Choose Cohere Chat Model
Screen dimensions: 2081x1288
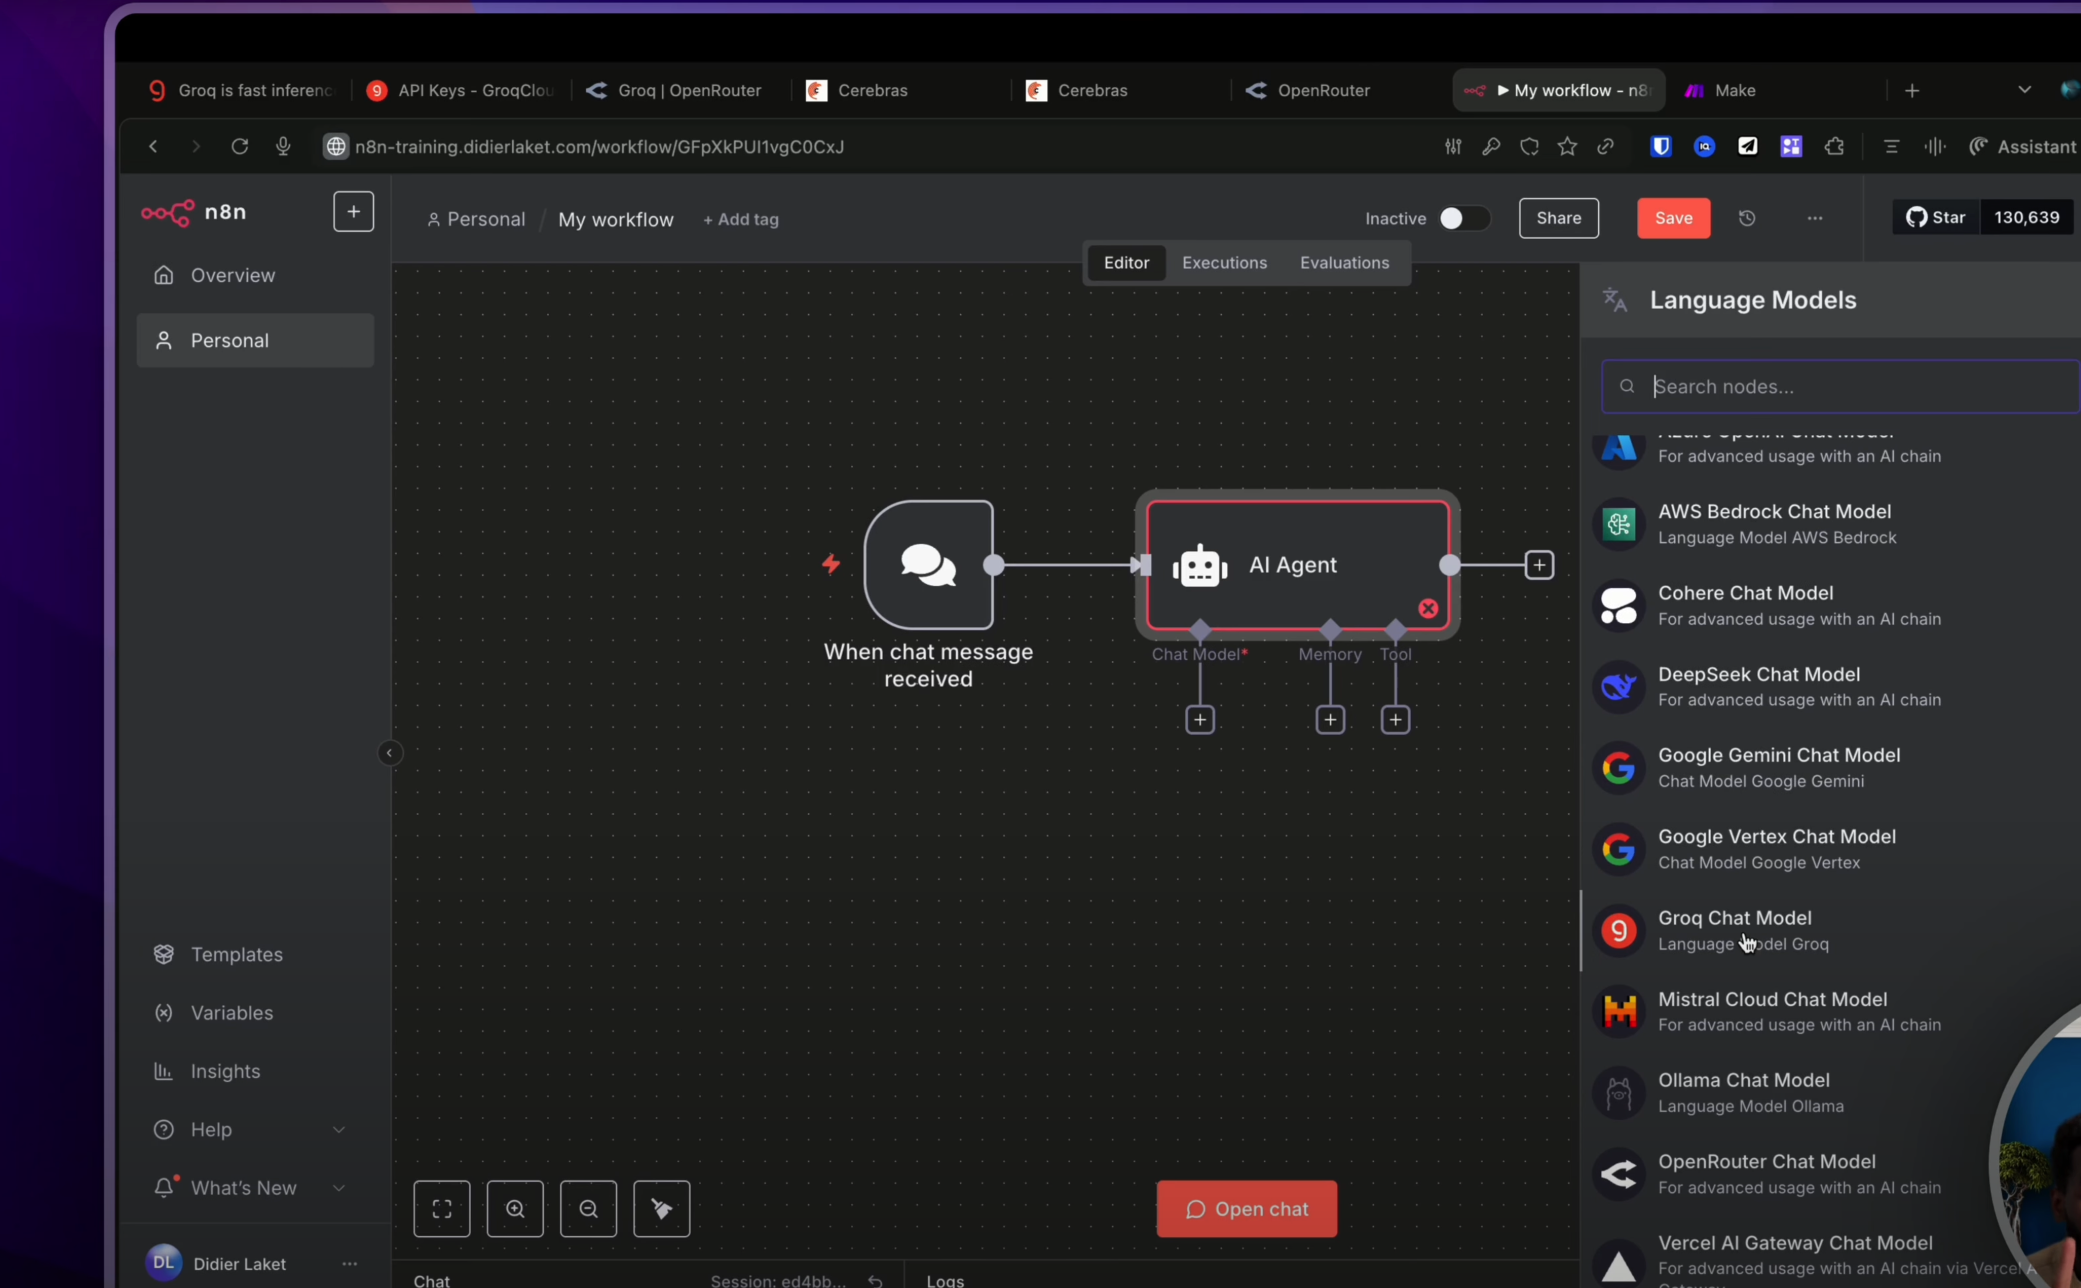[1836, 605]
